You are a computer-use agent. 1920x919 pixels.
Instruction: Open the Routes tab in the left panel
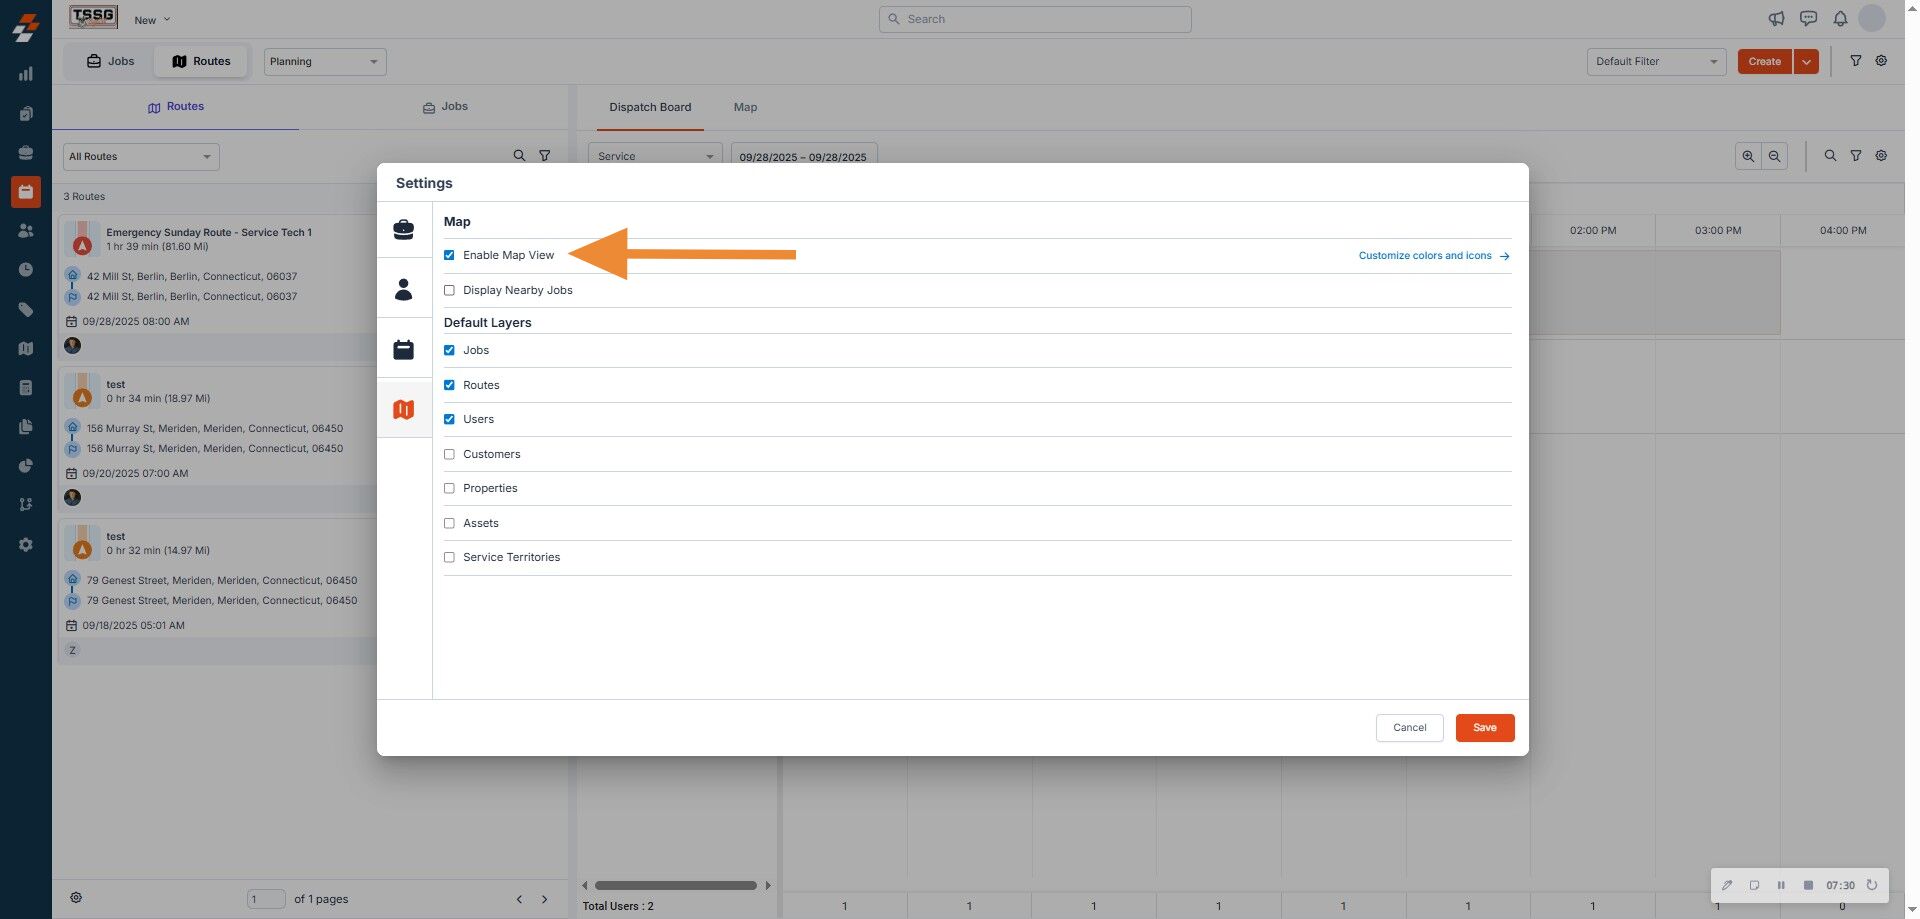tap(176, 107)
